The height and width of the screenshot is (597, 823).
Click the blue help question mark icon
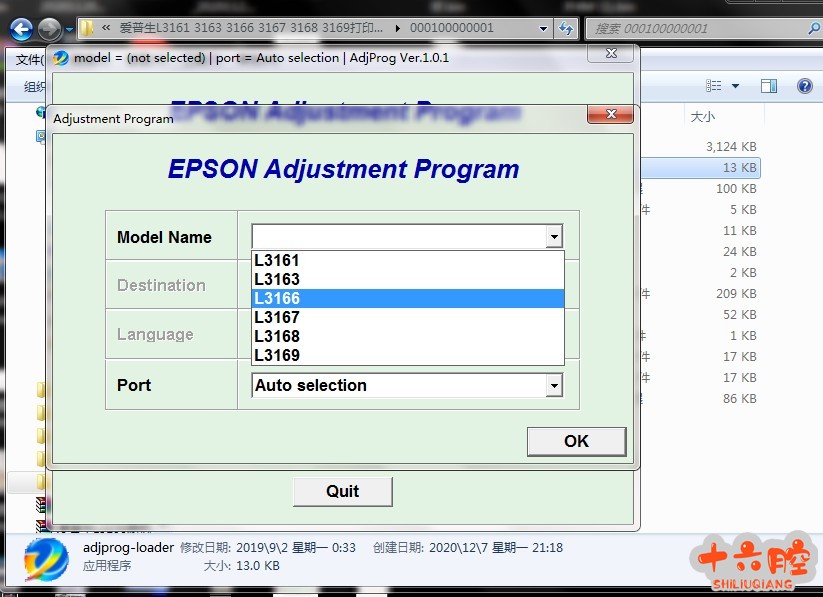tap(804, 87)
